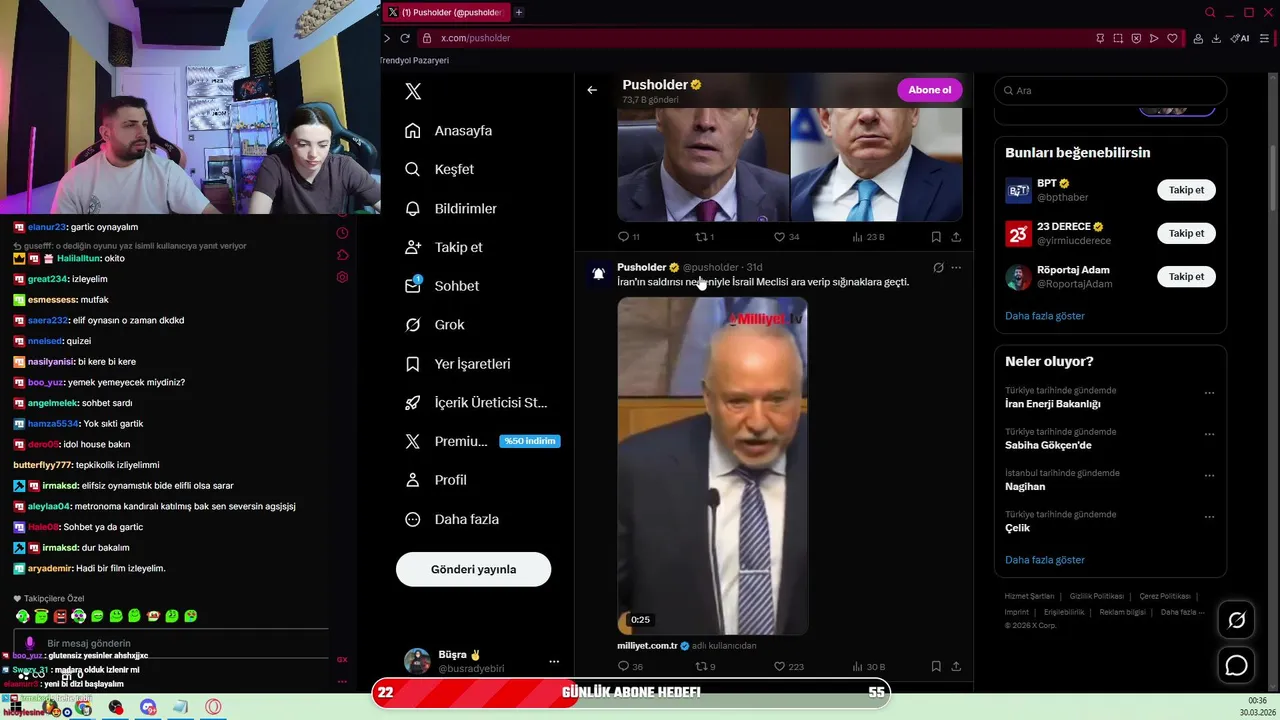Open Trendyol Pazaryeri bookmark
The width and height of the screenshot is (1280, 720).
pyautogui.click(x=414, y=60)
